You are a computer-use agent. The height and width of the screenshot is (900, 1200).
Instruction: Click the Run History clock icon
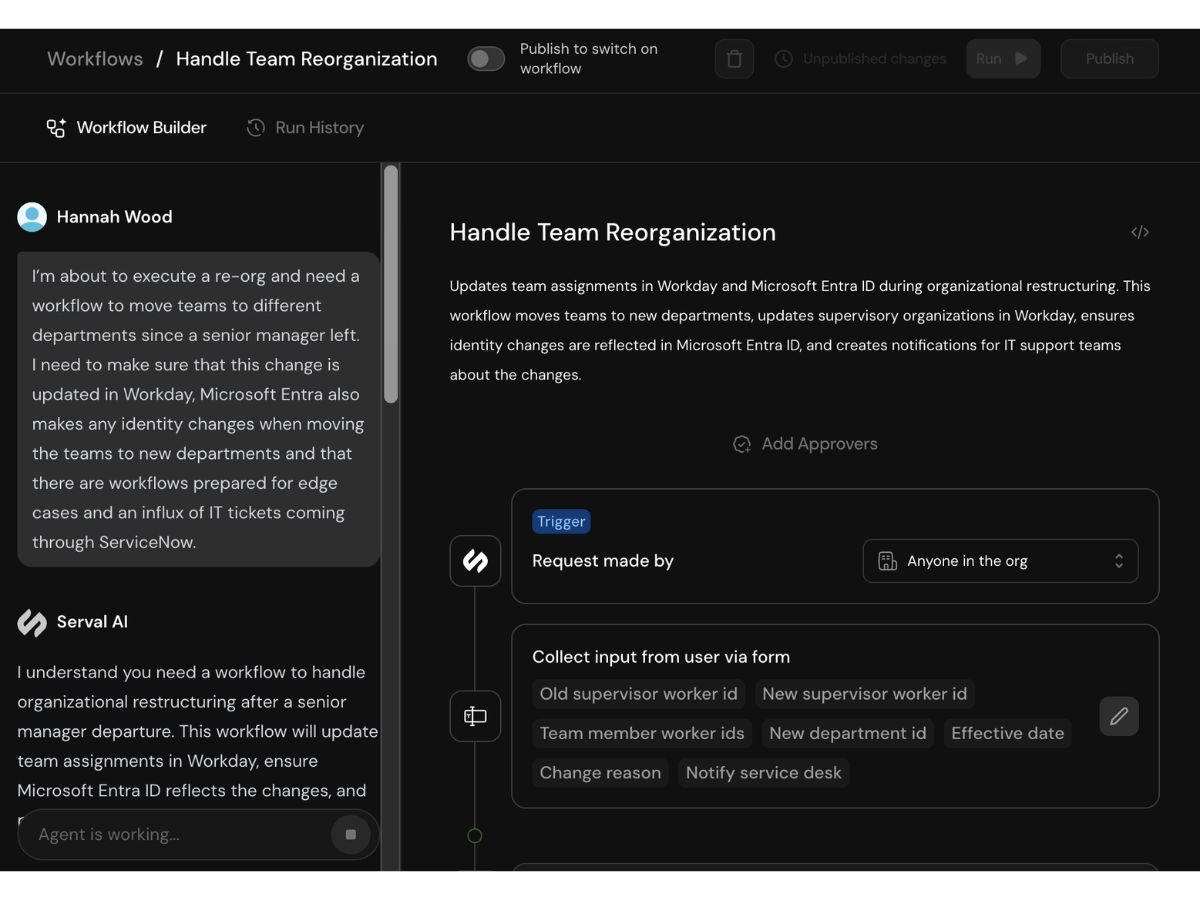pos(256,128)
